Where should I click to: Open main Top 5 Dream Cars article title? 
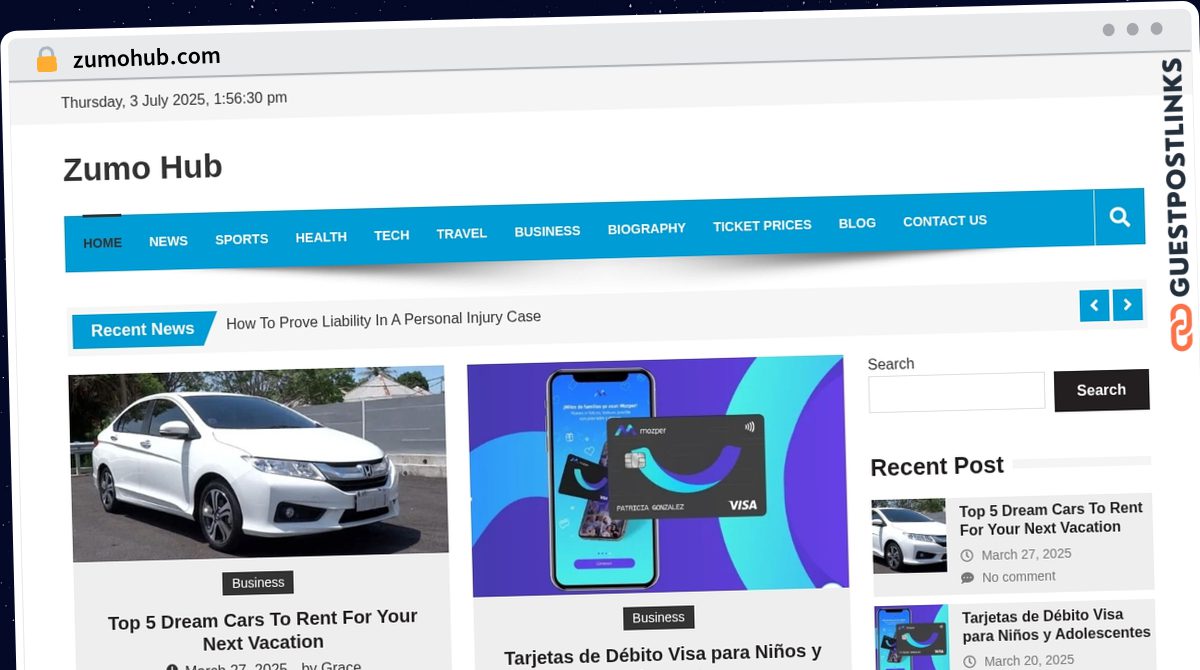[263, 630]
